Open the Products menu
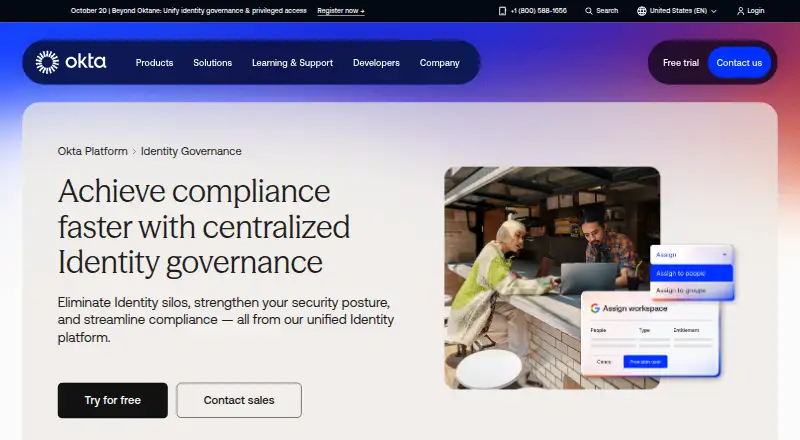This screenshot has height=440, width=800. coord(154,63)
